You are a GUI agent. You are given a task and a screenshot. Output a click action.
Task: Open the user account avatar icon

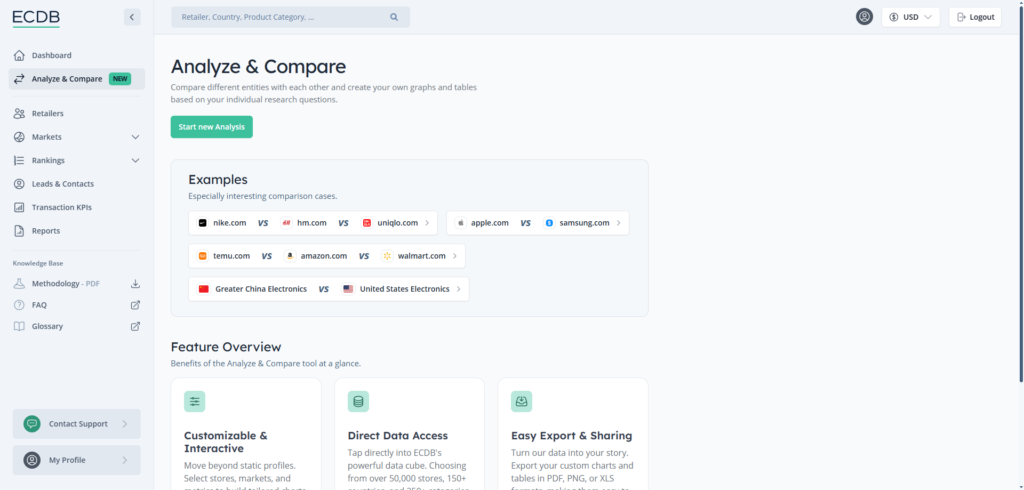point(864,17)
